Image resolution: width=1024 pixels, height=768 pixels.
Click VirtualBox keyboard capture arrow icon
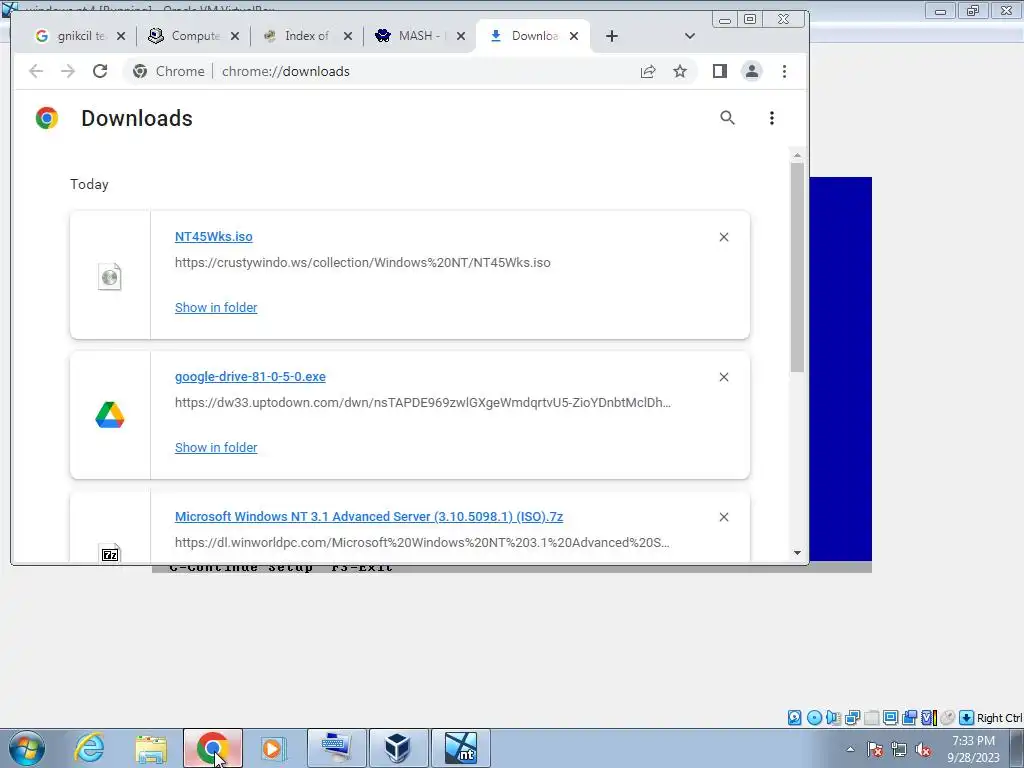tap(967, 718)
